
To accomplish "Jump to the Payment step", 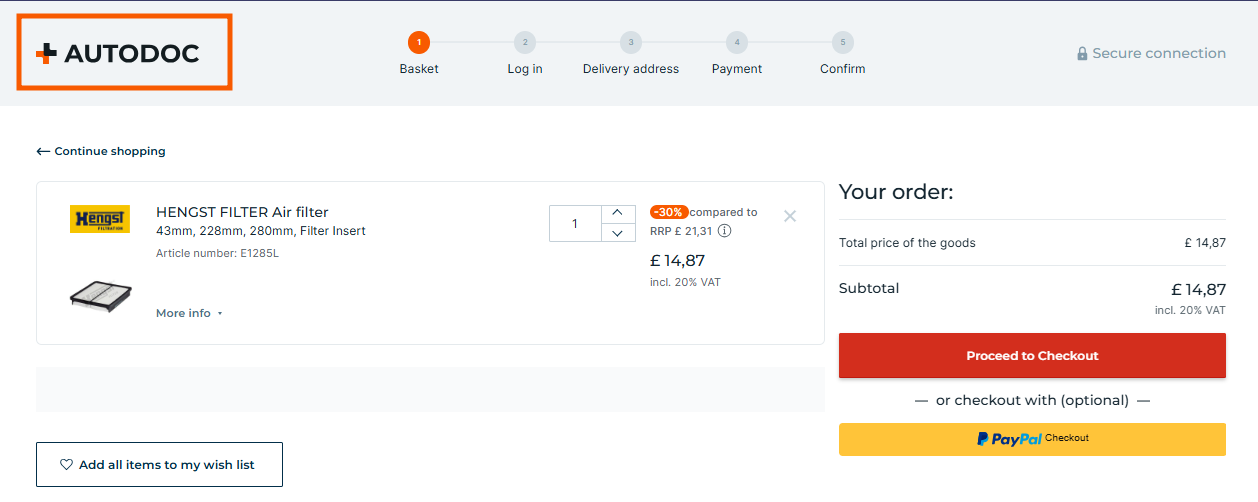I will click(x=737, y=43).
